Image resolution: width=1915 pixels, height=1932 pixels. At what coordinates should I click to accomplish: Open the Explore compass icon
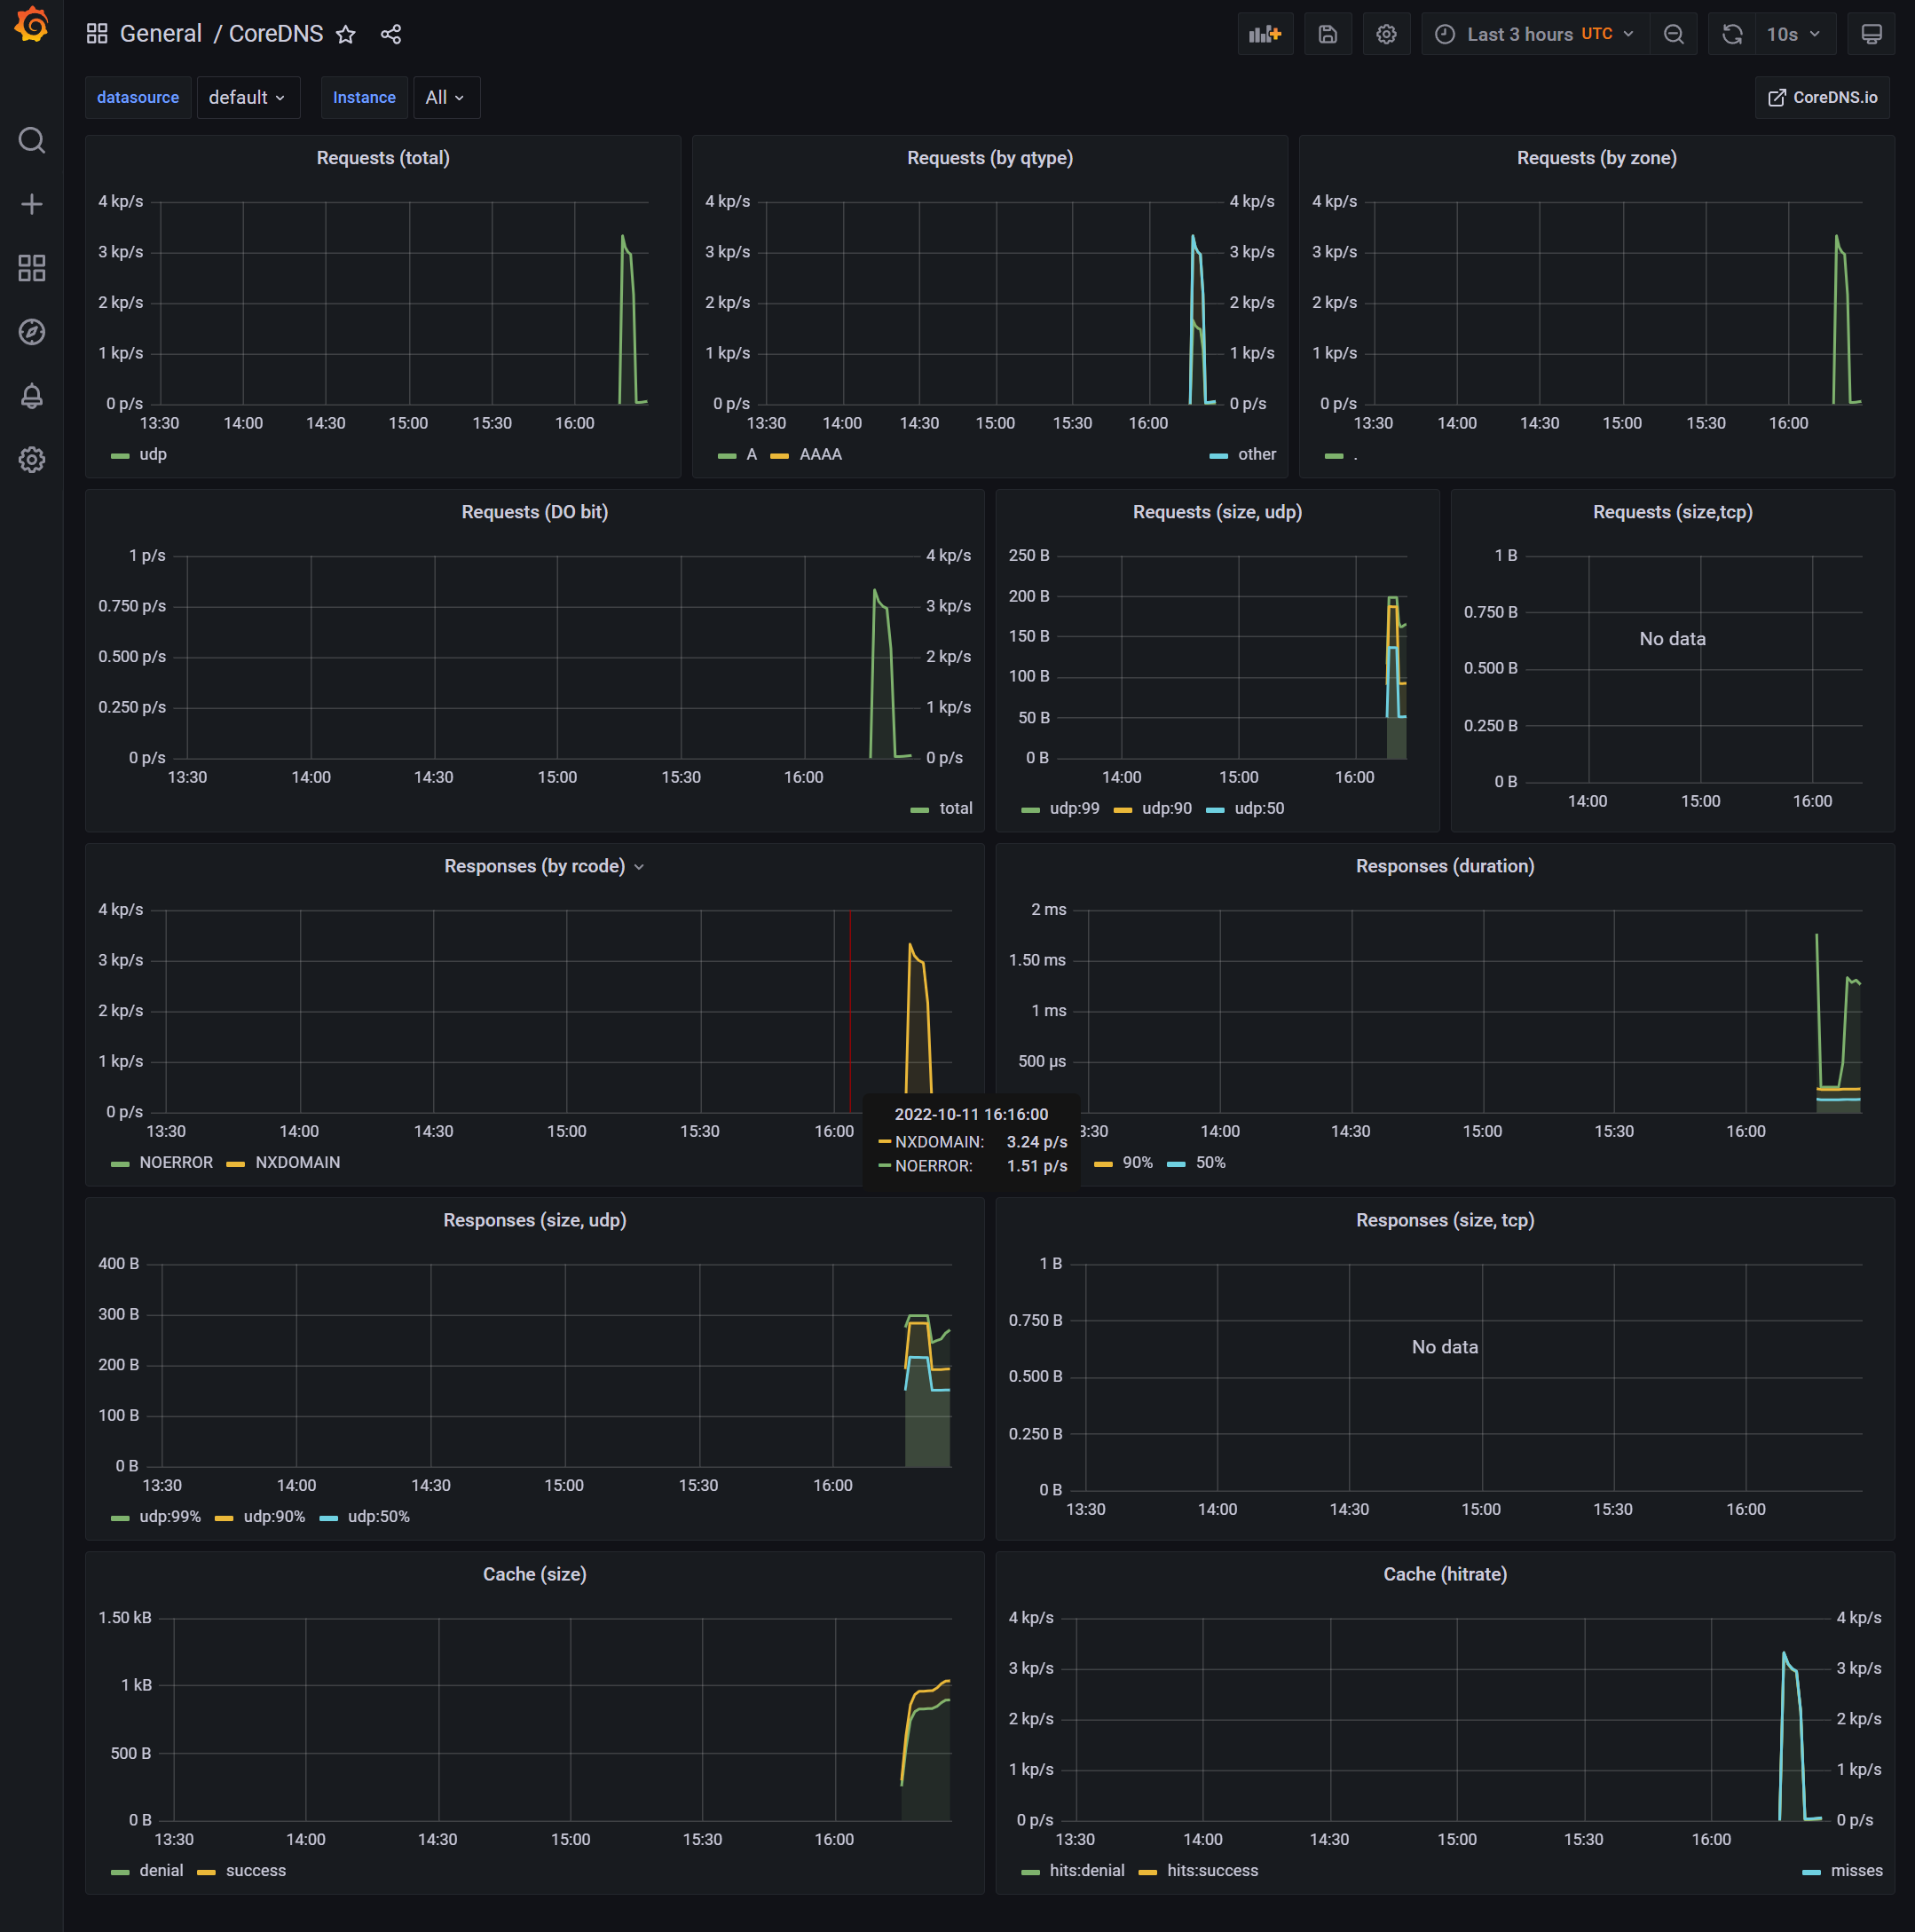pyautogui.click(x=32, y=332)
